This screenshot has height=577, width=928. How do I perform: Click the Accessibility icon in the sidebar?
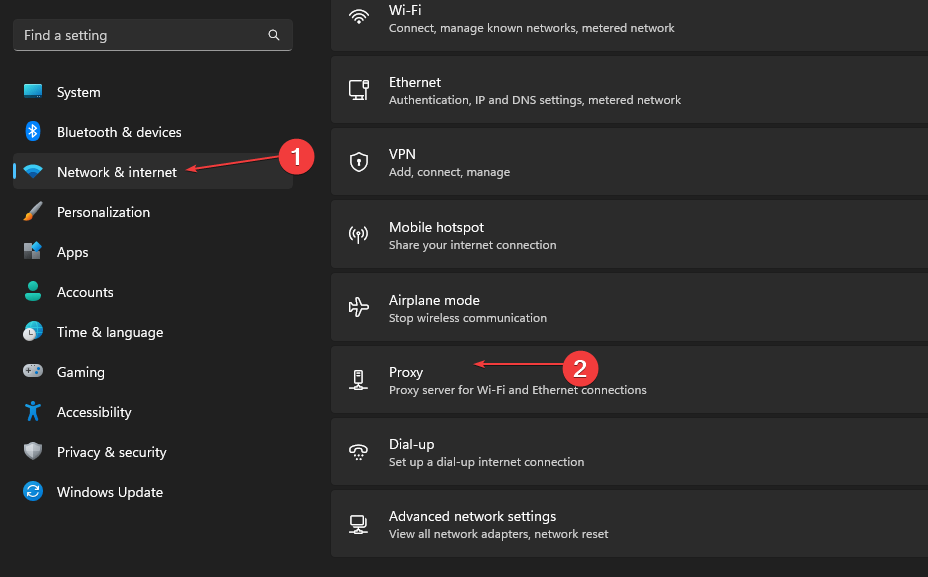(x=32, y=412)
